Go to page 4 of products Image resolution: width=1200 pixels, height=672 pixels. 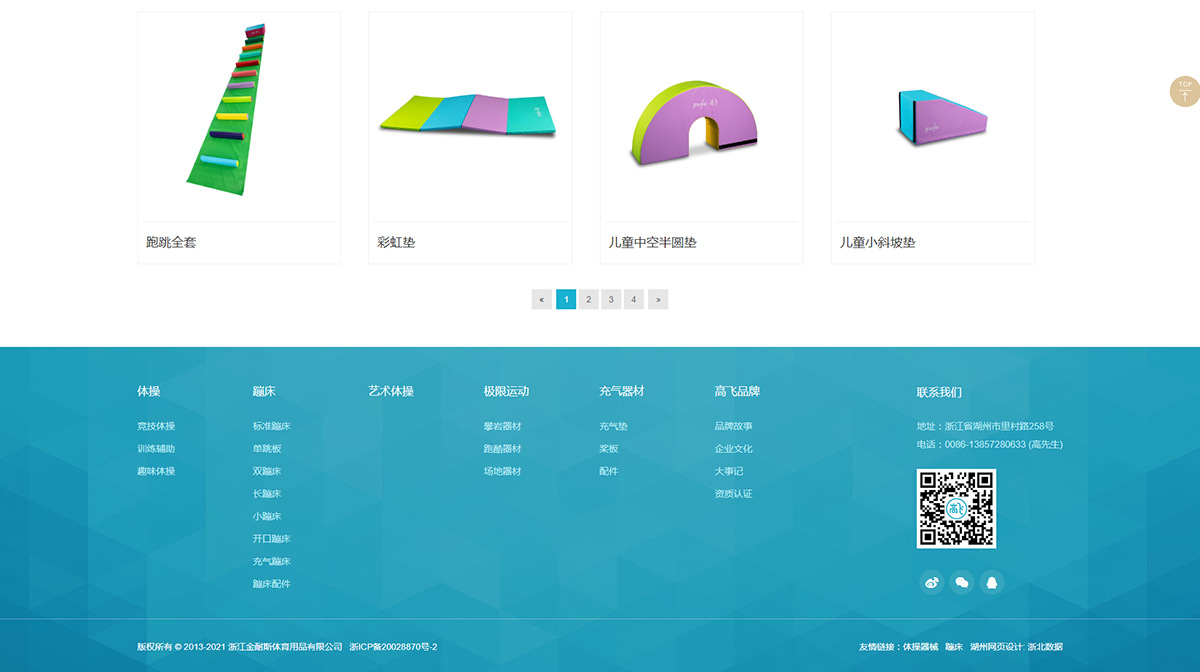[x=634, y=299]
